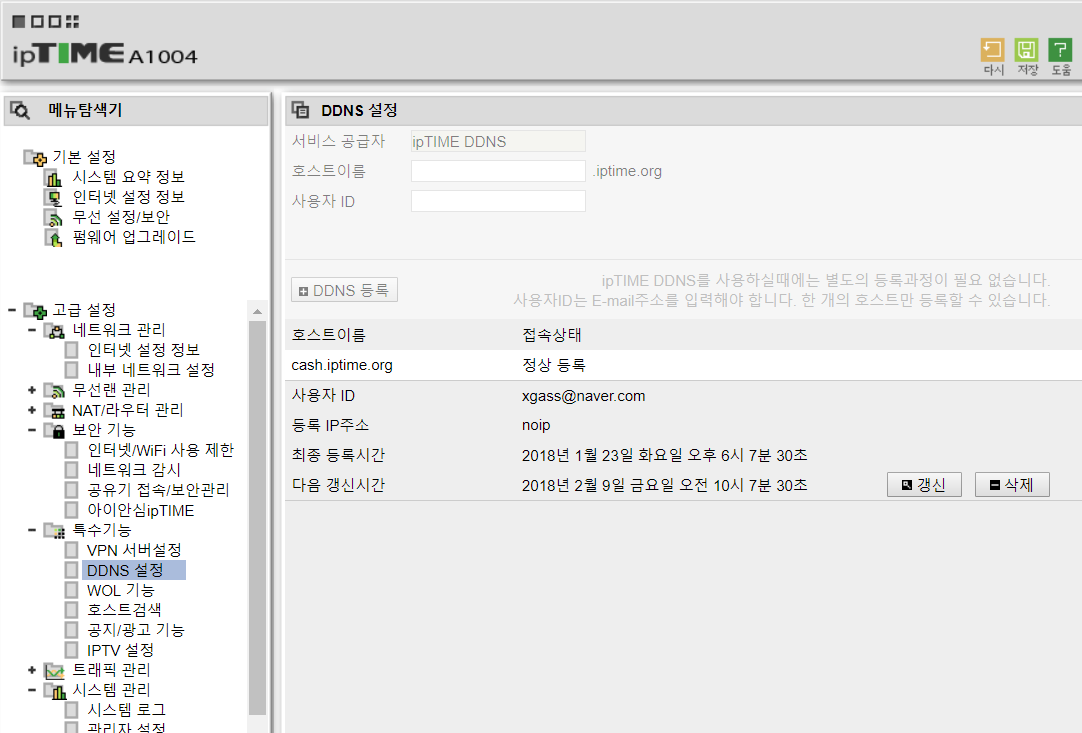The image size is (1082, 733).
Task: Click the 특수기능 folder icon
Action: (55, 531)
